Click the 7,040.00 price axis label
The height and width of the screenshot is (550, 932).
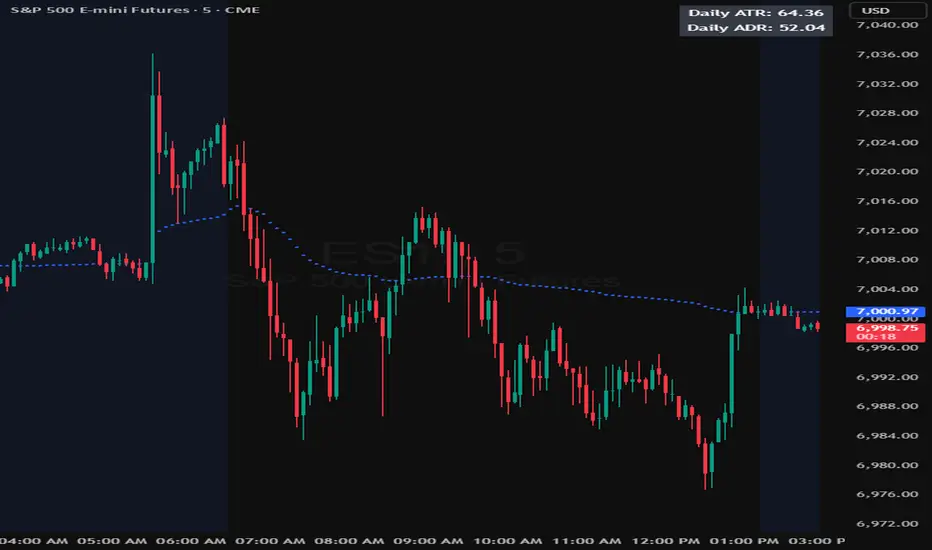click(887, 24)
